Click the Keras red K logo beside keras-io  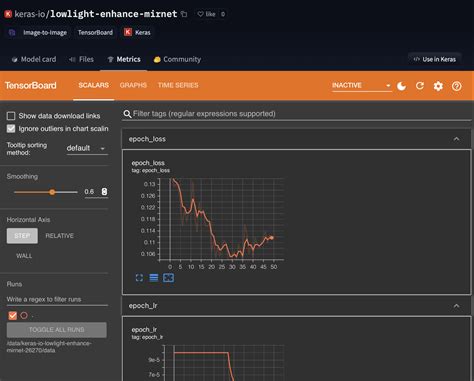click(x=8, y=14)
